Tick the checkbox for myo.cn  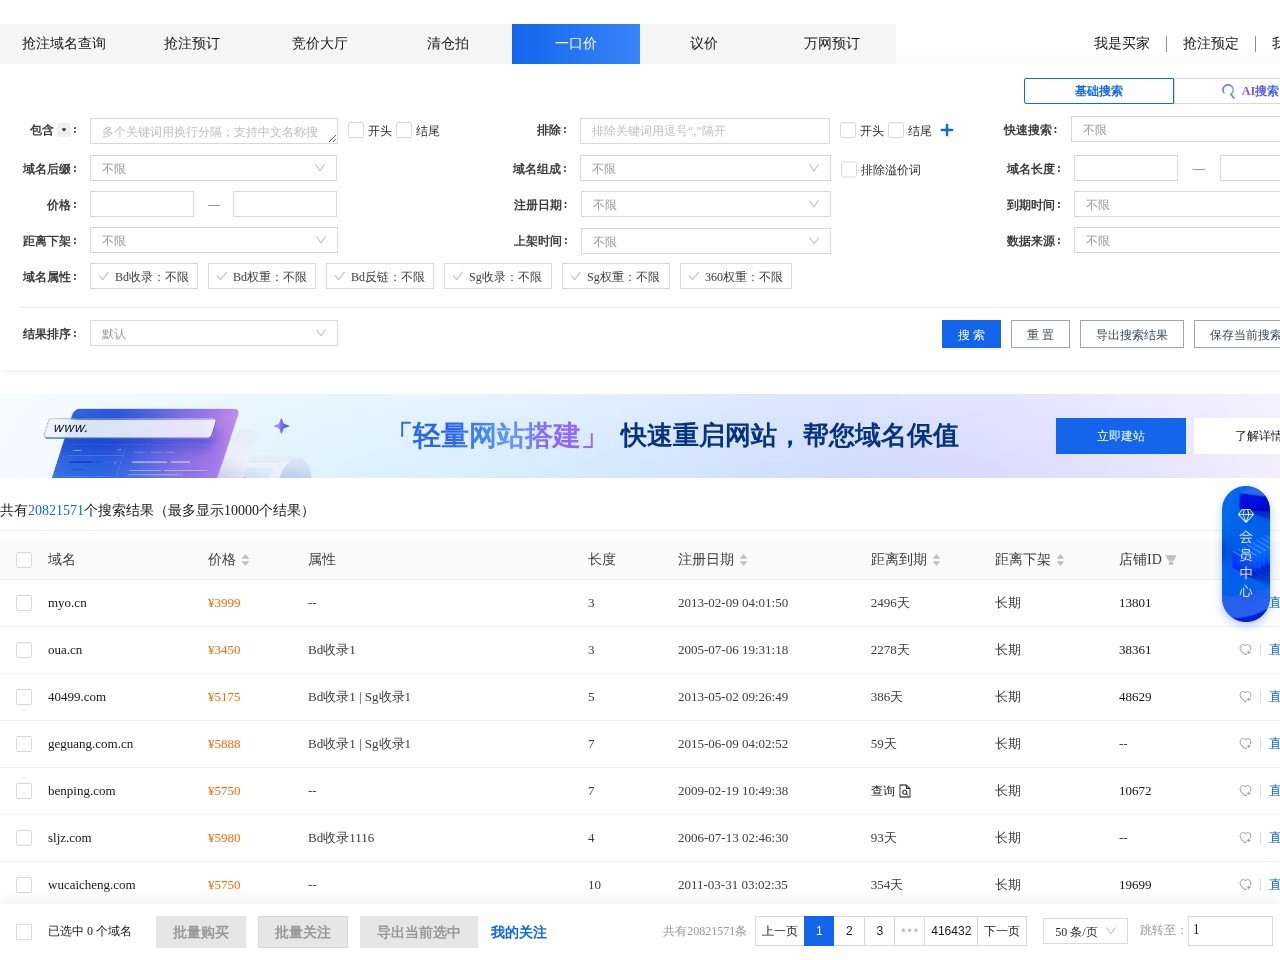[24, 603]
